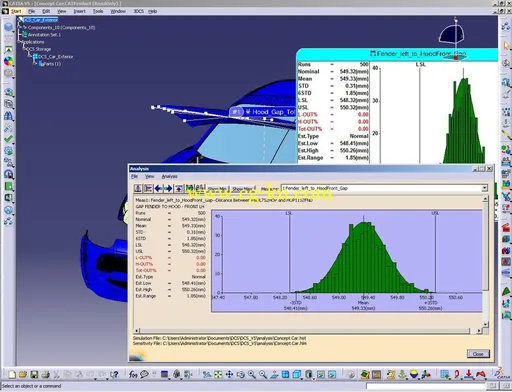Click the compass at top right of viewport

click(x=453, y=39)
